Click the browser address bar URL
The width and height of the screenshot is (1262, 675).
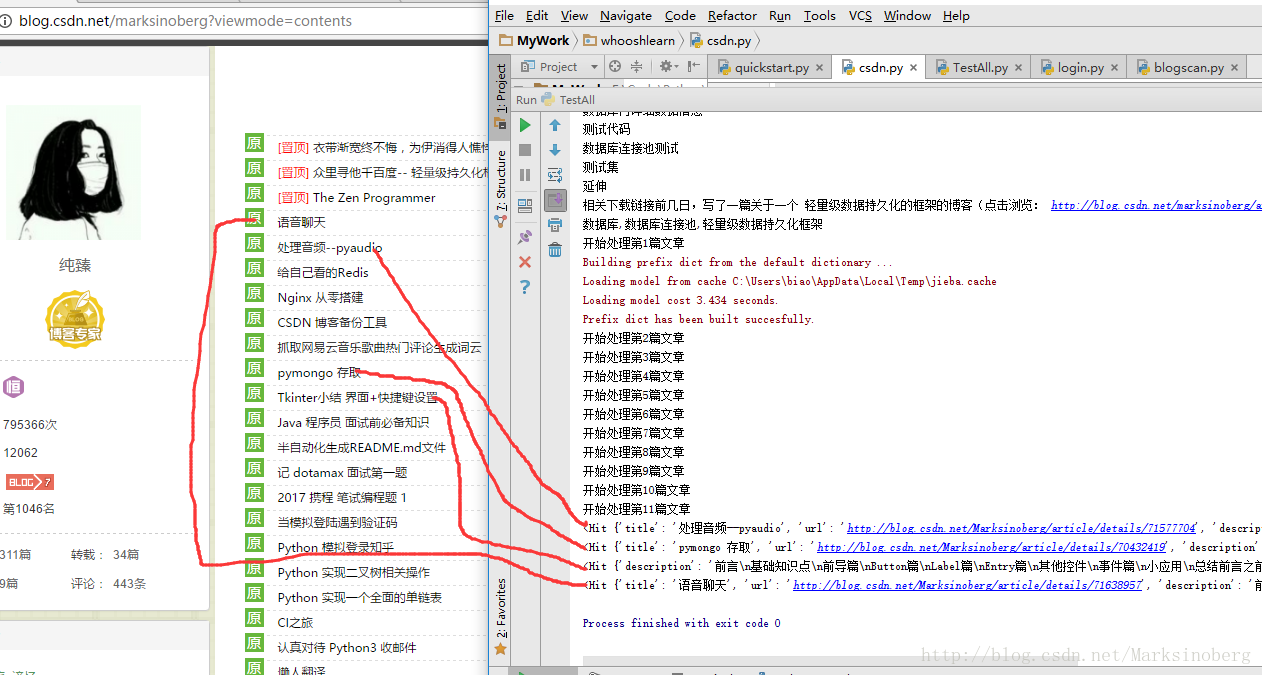(185, 20)
